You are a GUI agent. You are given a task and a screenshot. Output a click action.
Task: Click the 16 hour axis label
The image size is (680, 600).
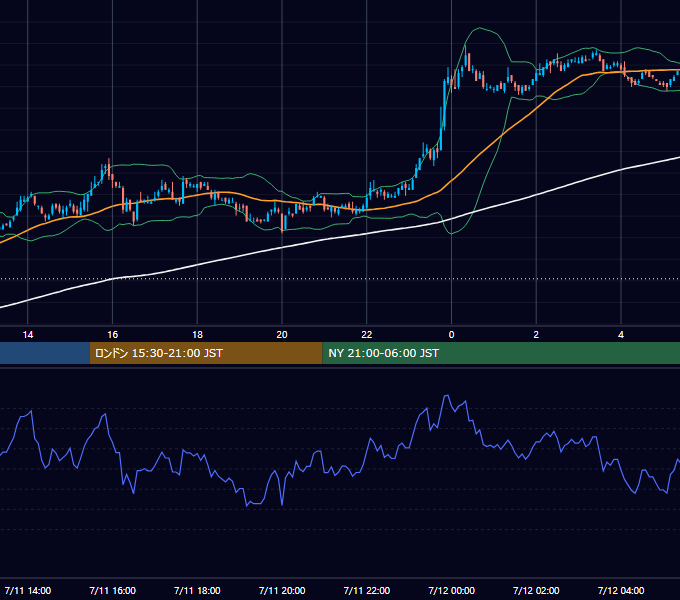pyautogui.click(x=112, y=335)
